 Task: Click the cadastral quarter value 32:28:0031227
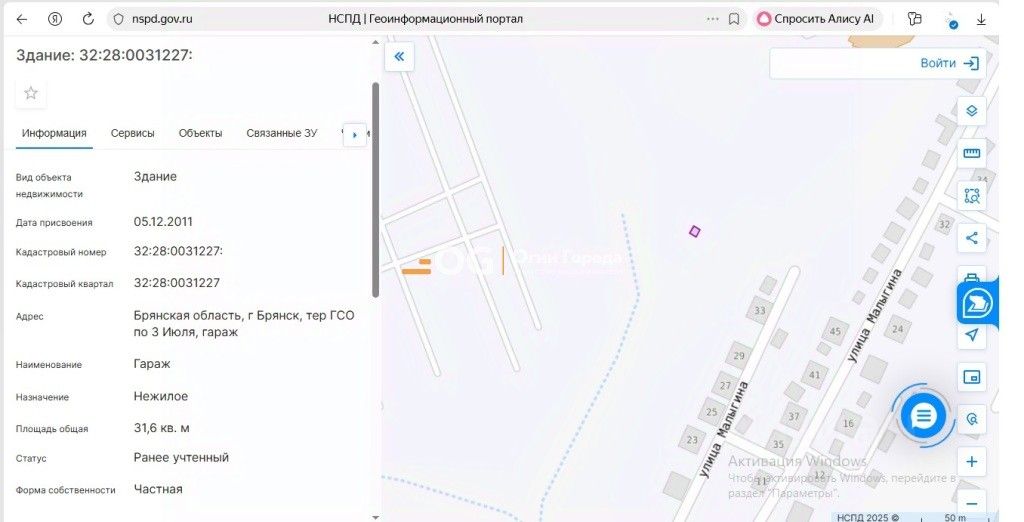pos(177,283)
